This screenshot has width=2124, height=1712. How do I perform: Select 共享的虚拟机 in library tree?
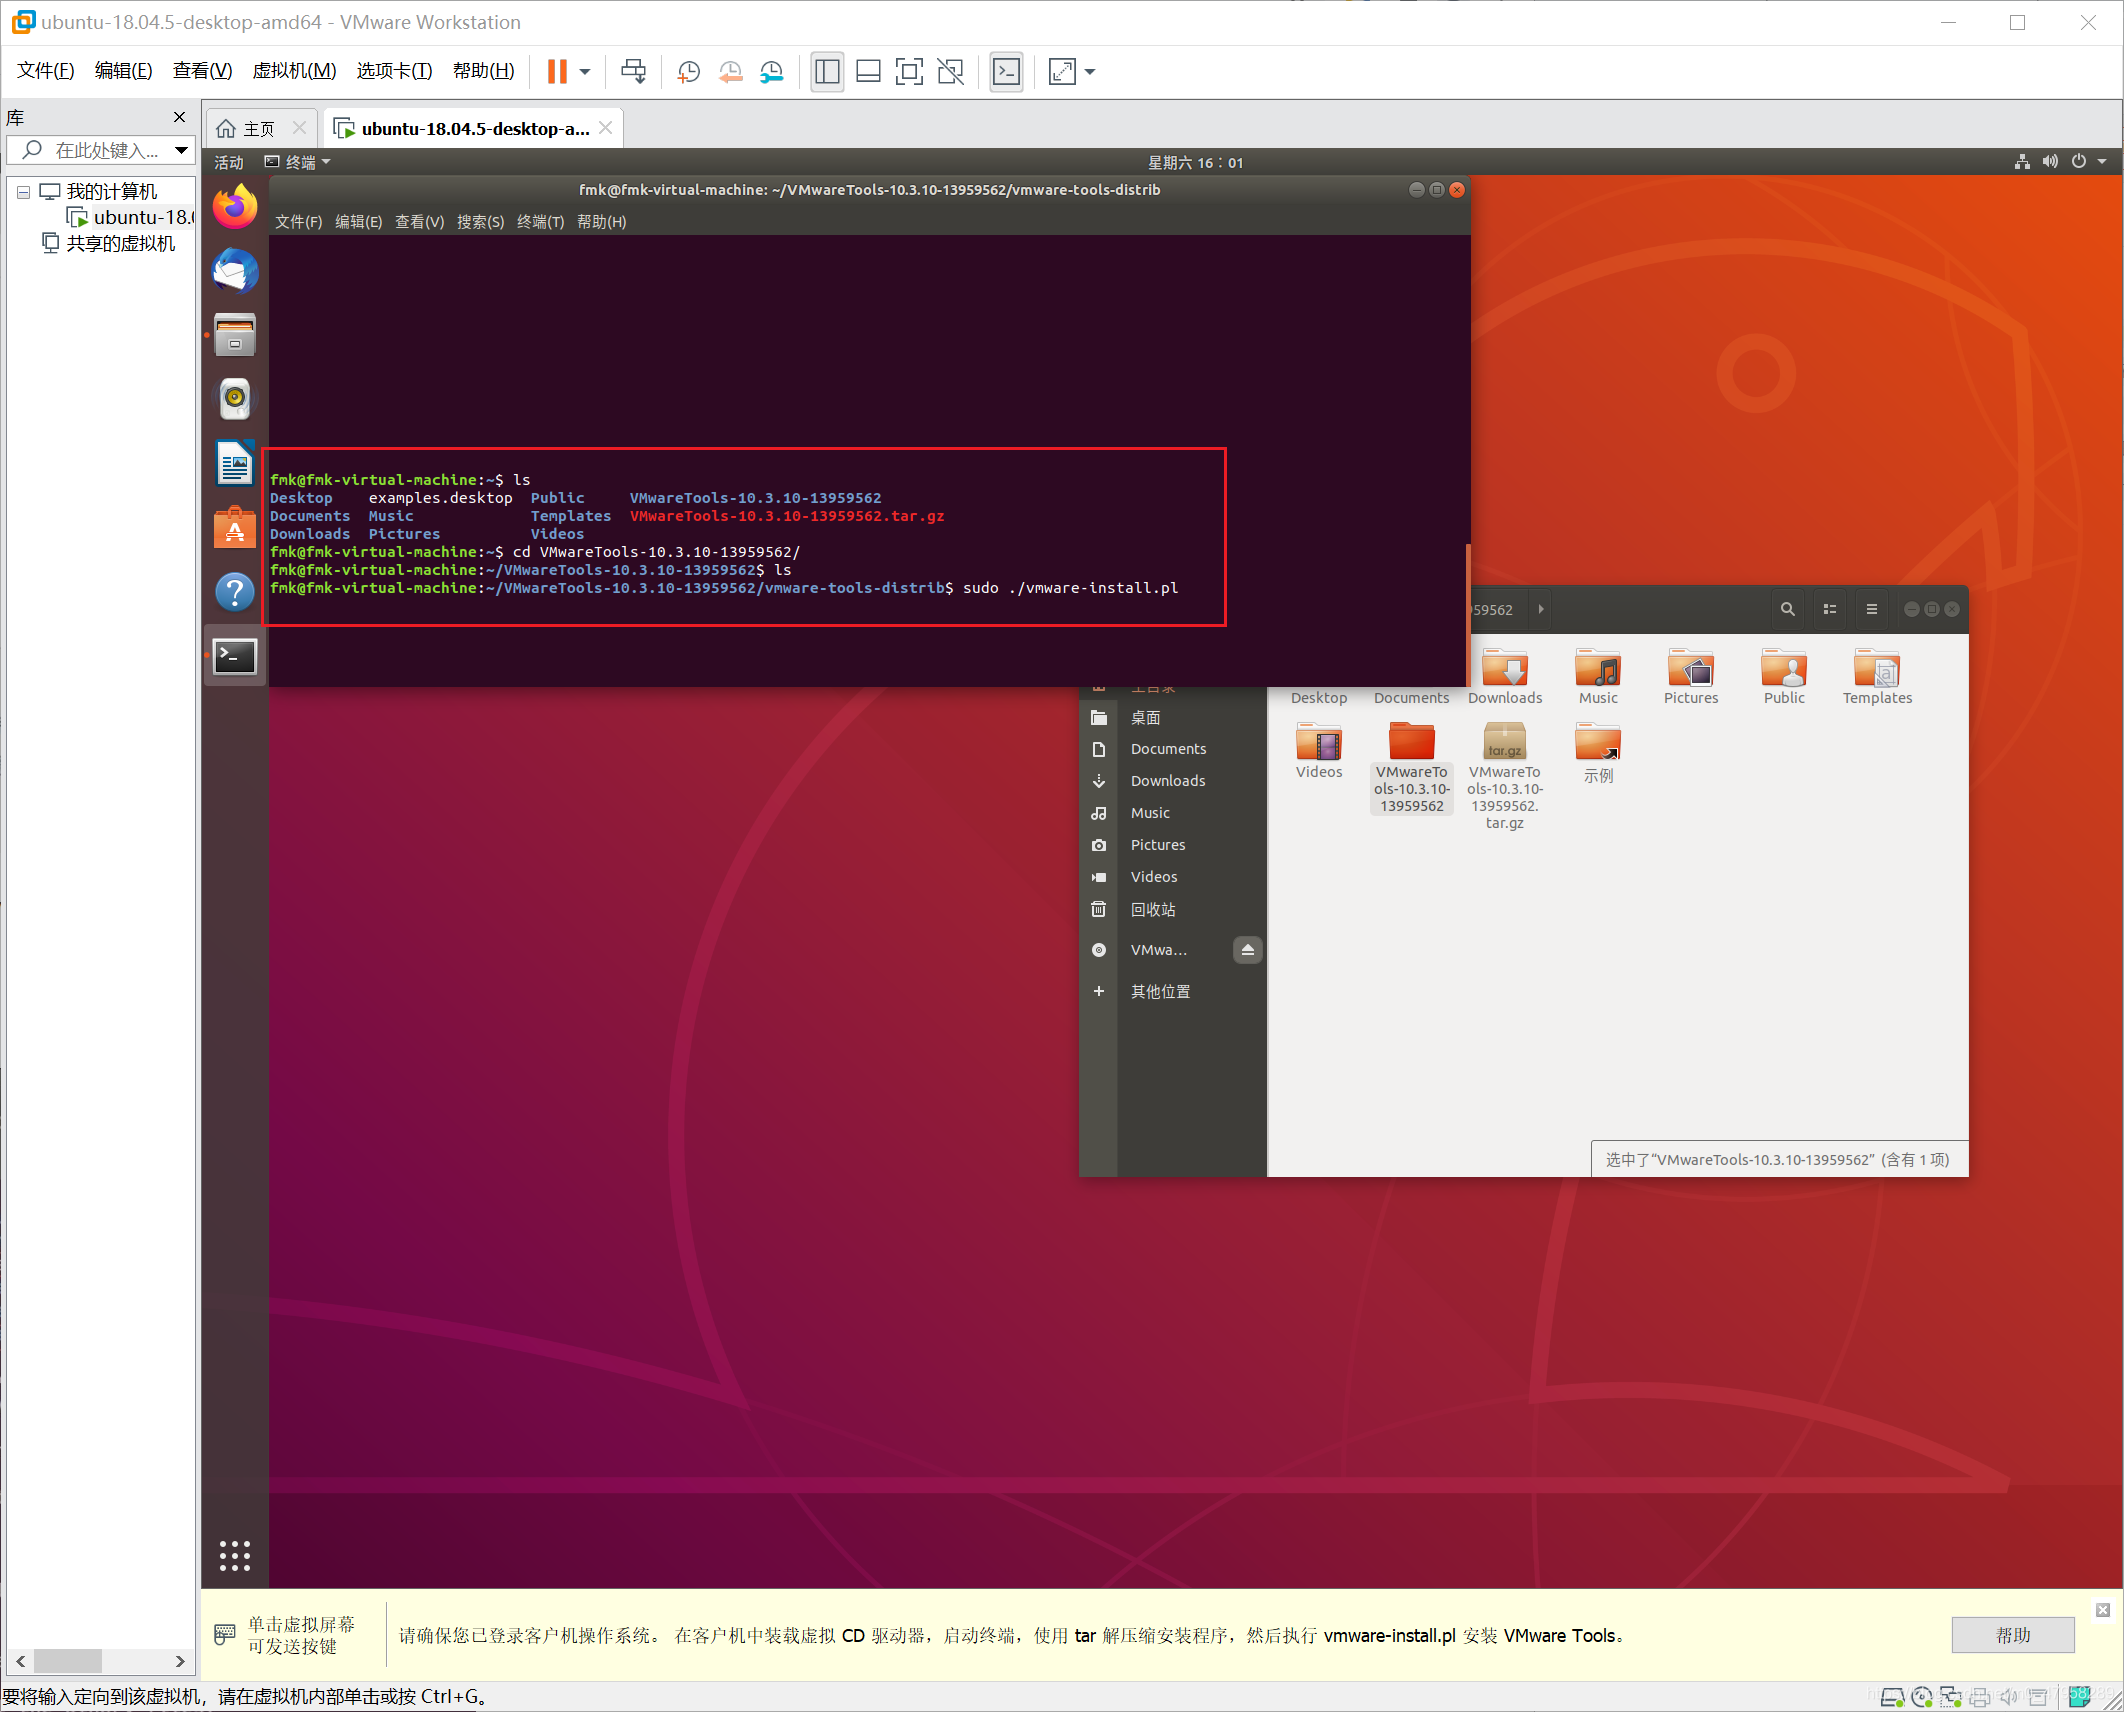click(109, 244)
